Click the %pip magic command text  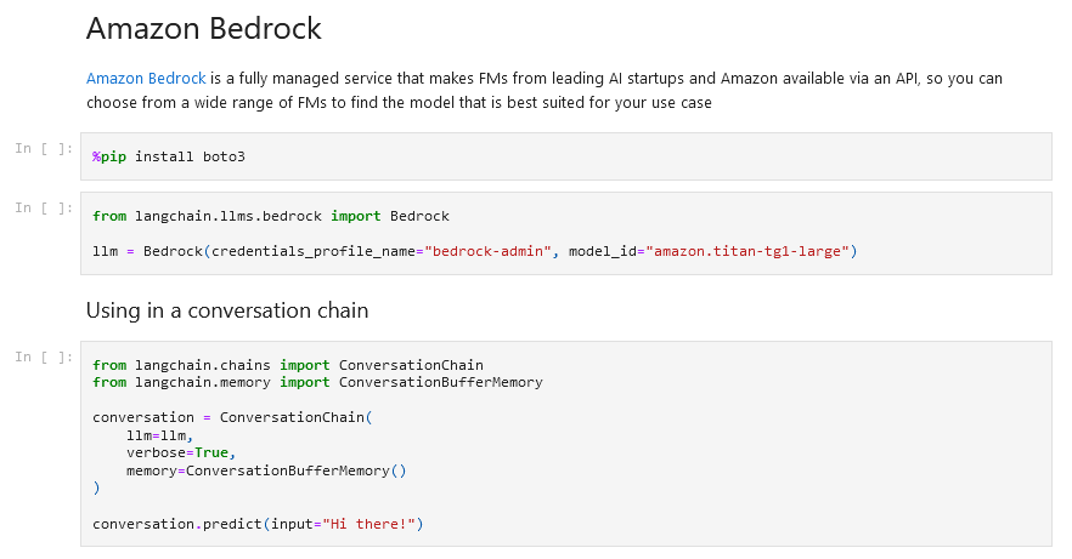(109, 157)
